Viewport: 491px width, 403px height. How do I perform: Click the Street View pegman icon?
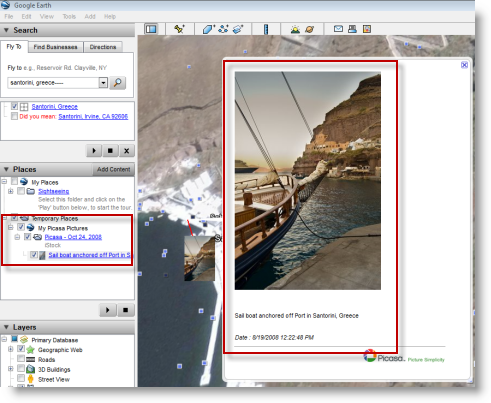click(30, 379)
